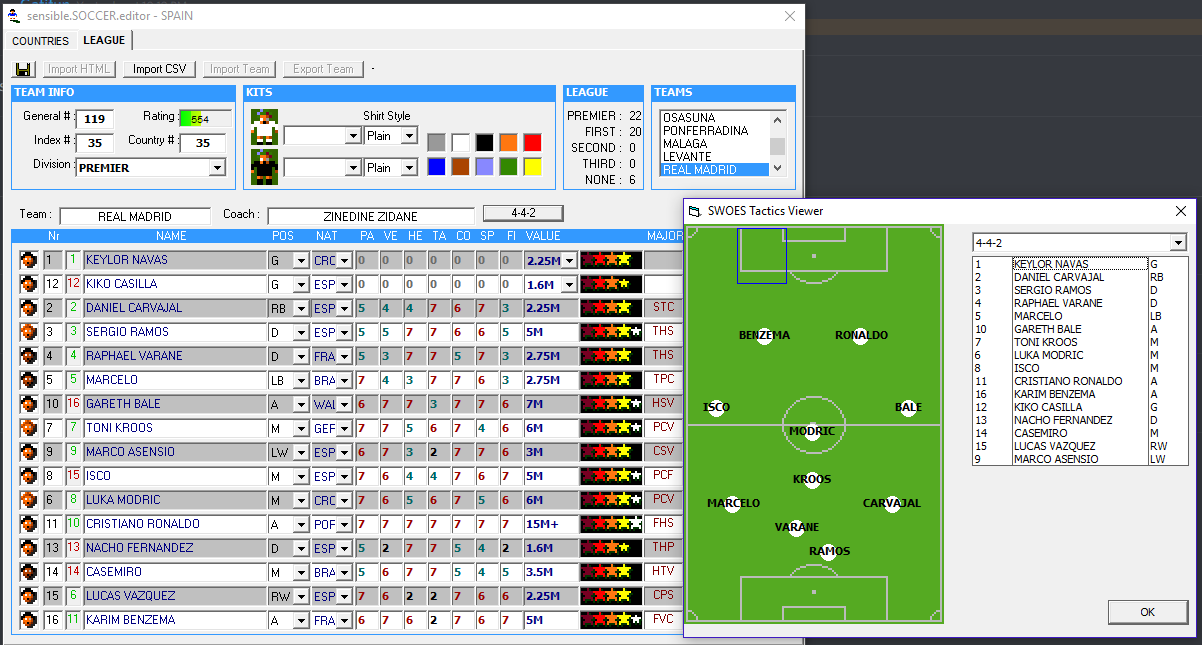1202x645 pixels.
Task: Expand the first kit Shirt Style dropdown
Action: click(409, 136)
